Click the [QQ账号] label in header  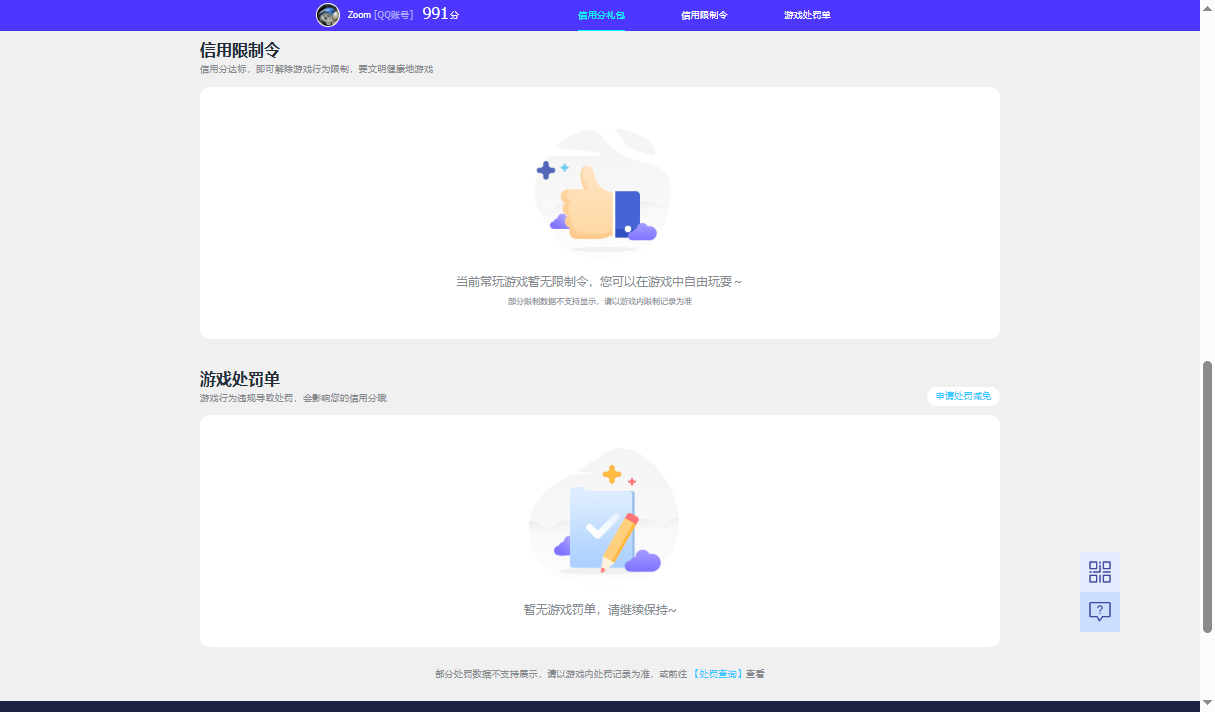394,15
